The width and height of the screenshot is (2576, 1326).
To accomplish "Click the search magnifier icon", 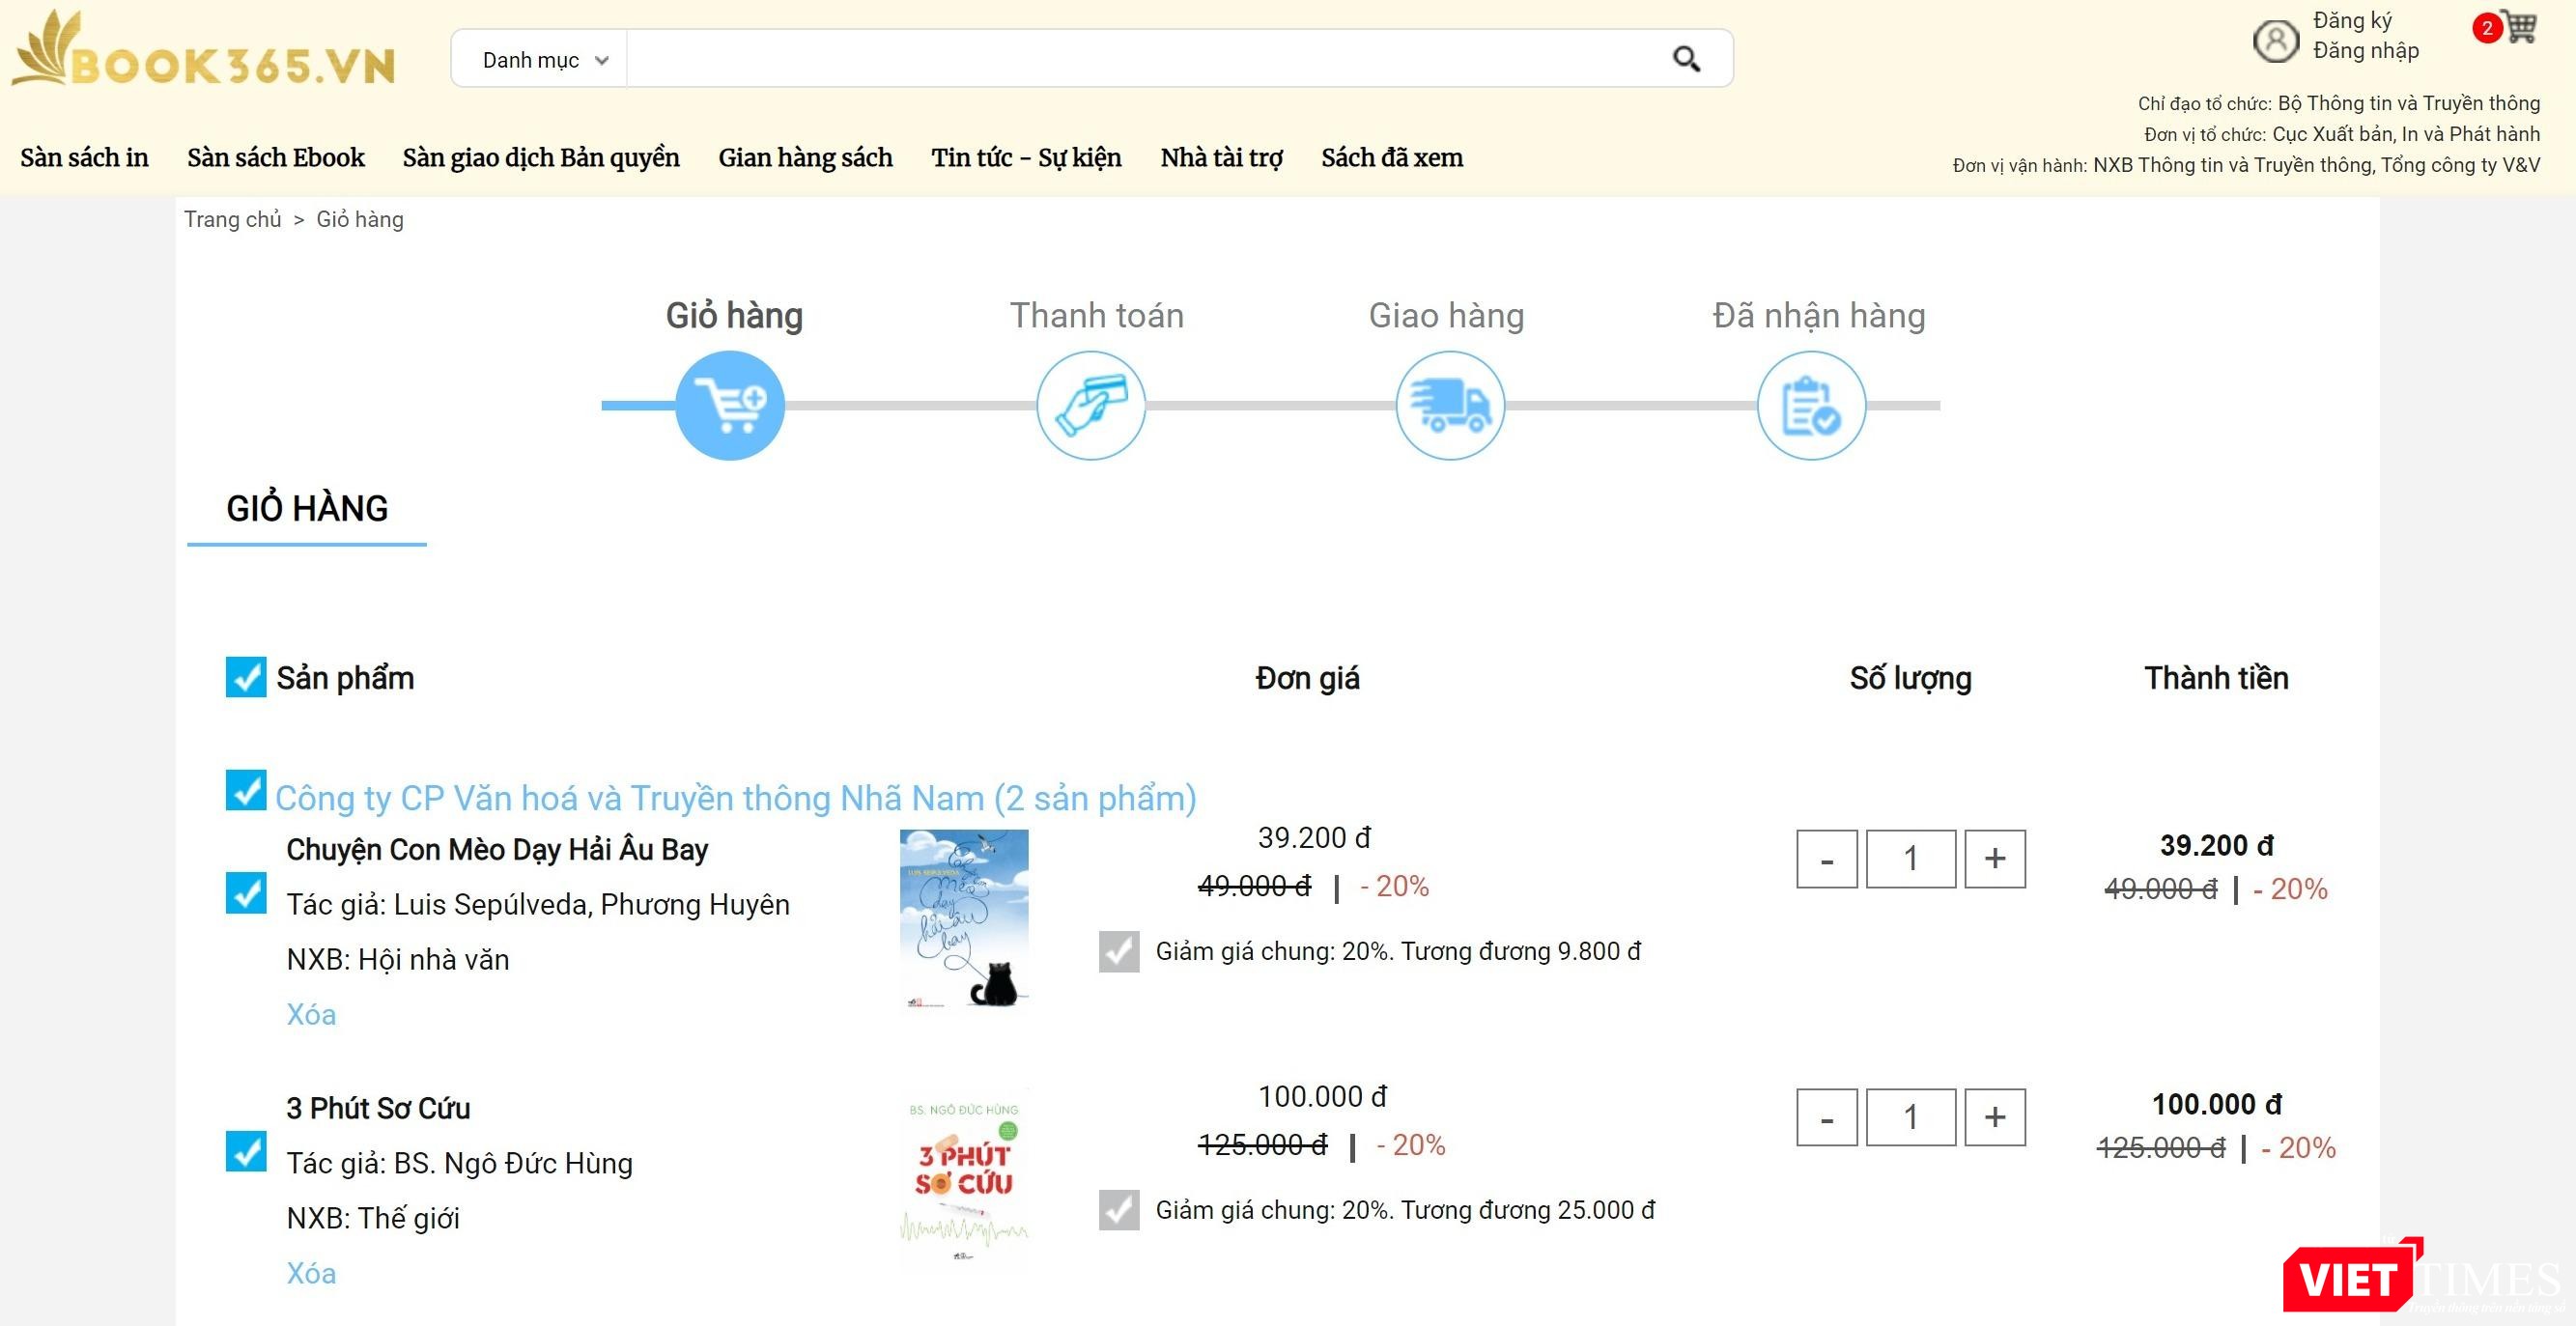I will (x=1686, y=59).
